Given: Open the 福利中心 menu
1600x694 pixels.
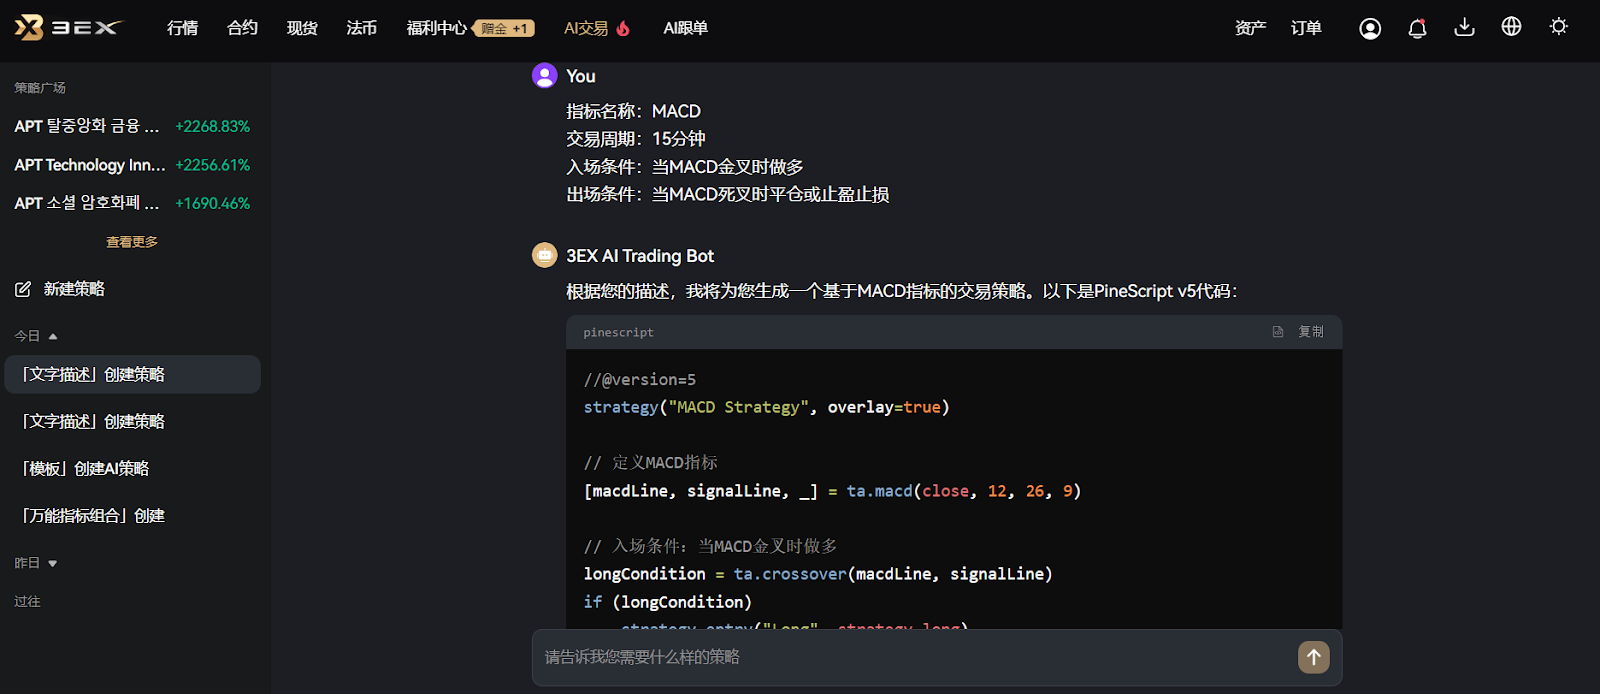Looking at the screenshot, I should pyautogui.click(x=436, y=28).
